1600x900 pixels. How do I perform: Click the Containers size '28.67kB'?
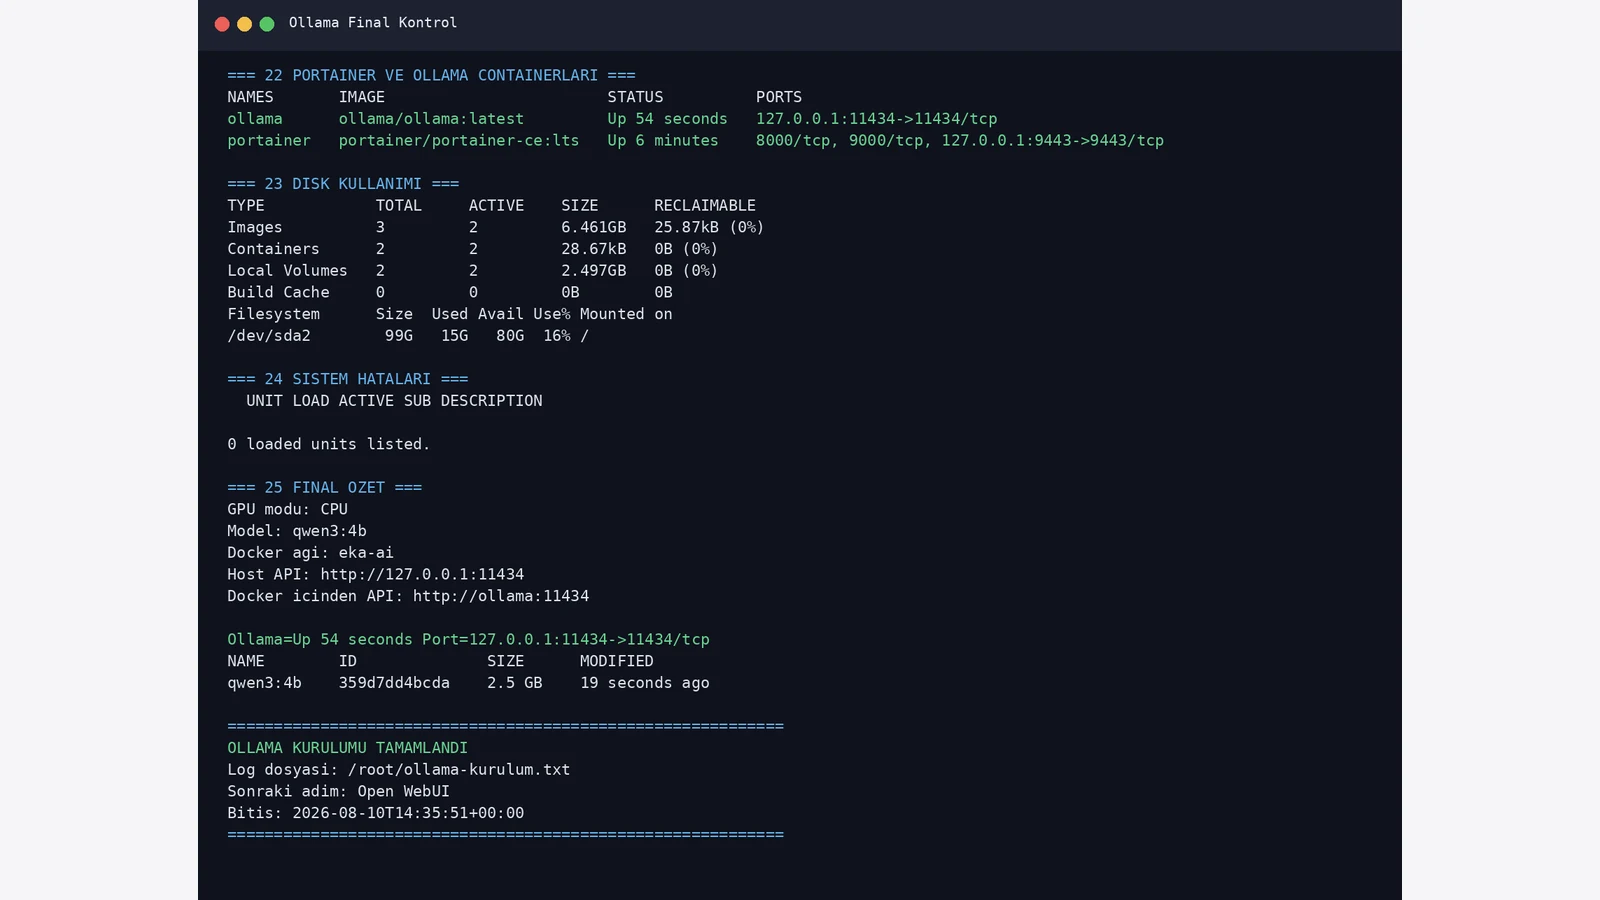(x=594, y=249)
